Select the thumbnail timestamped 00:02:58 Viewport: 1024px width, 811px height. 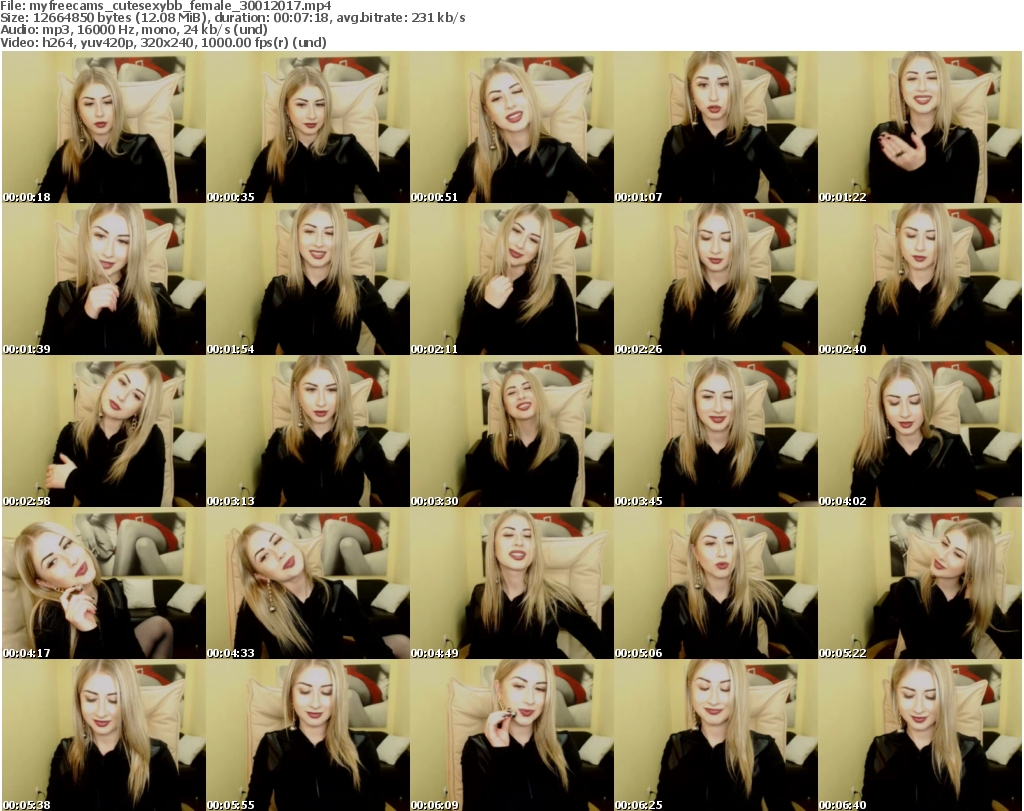click(x=104, y=432)
